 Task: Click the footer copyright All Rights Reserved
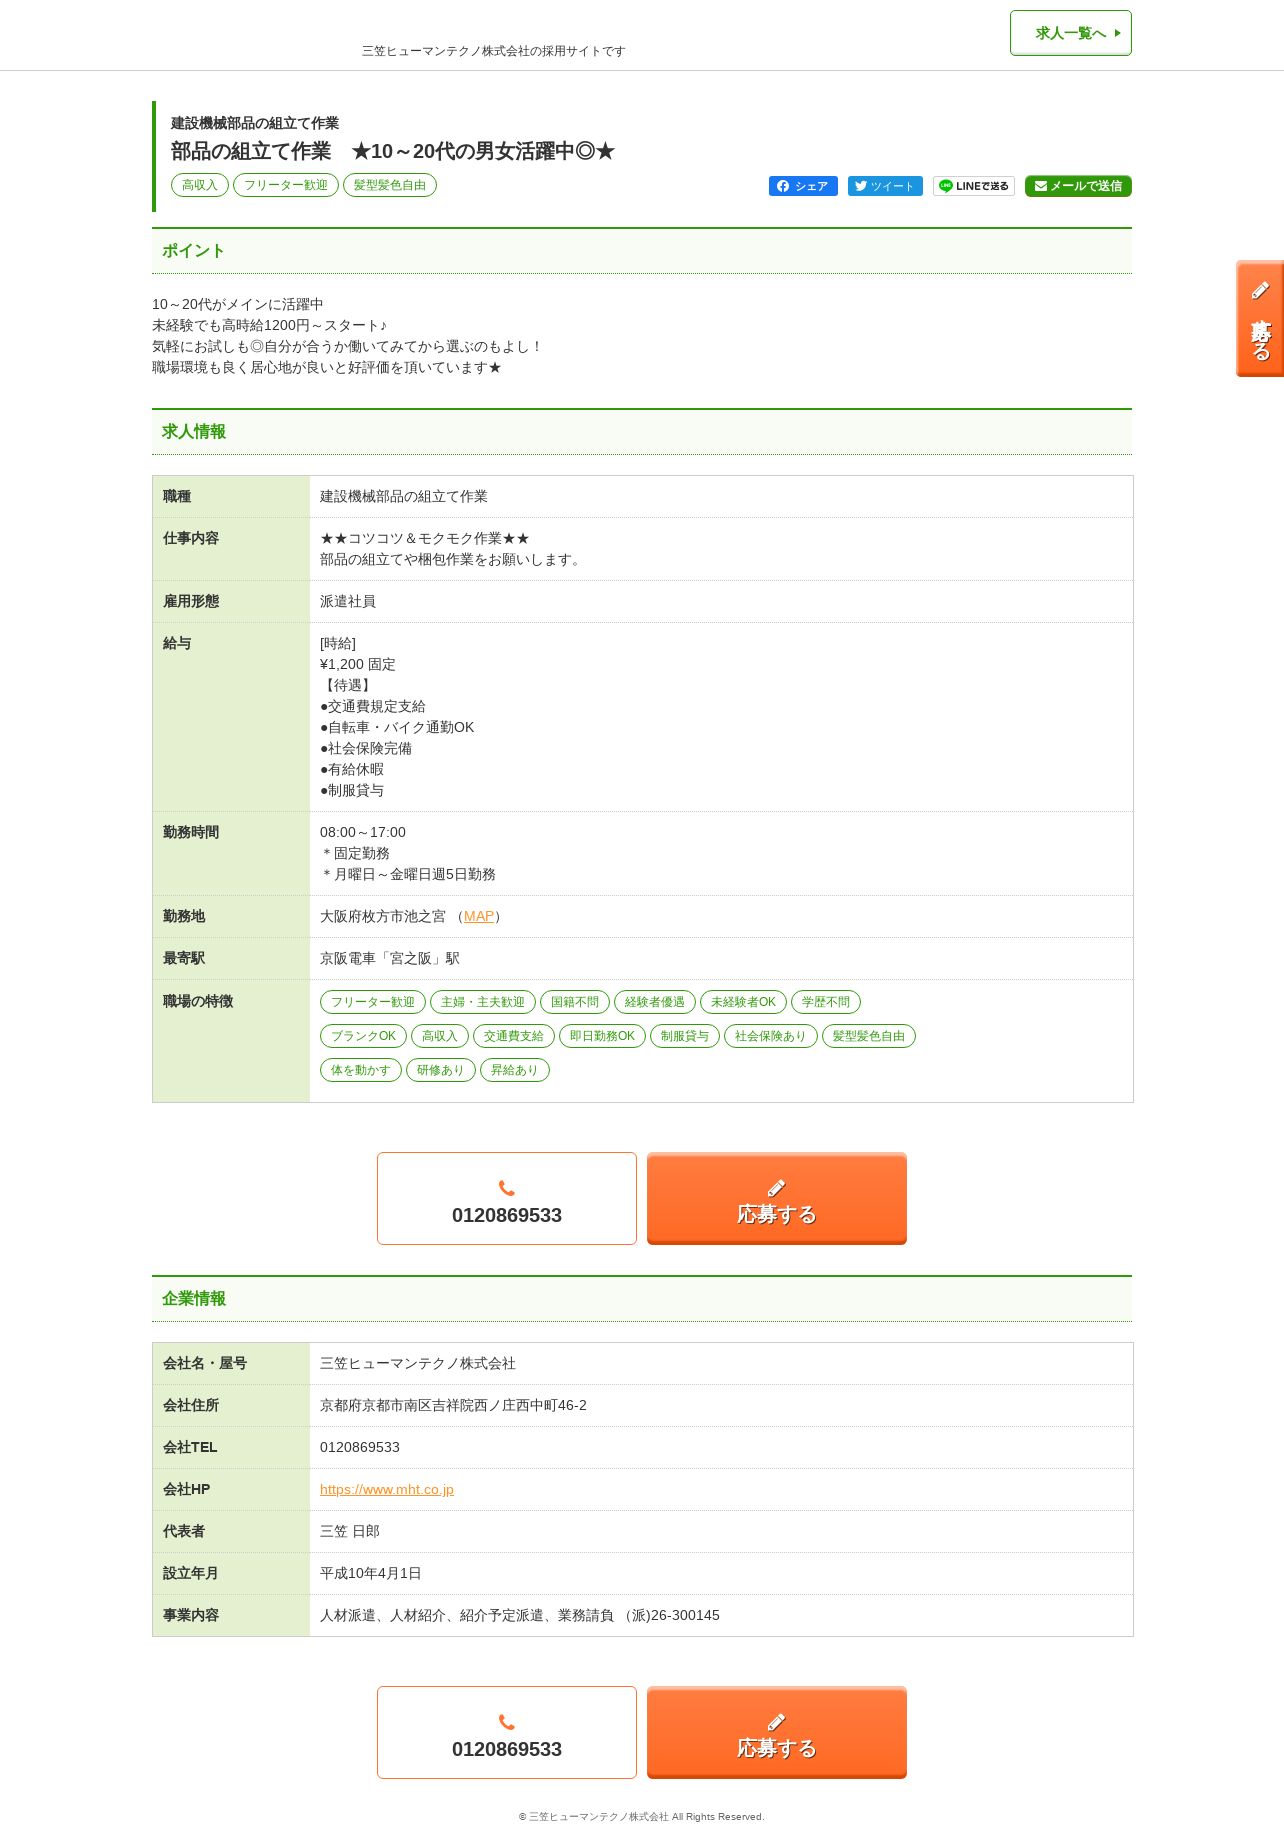pos(641,1817)
